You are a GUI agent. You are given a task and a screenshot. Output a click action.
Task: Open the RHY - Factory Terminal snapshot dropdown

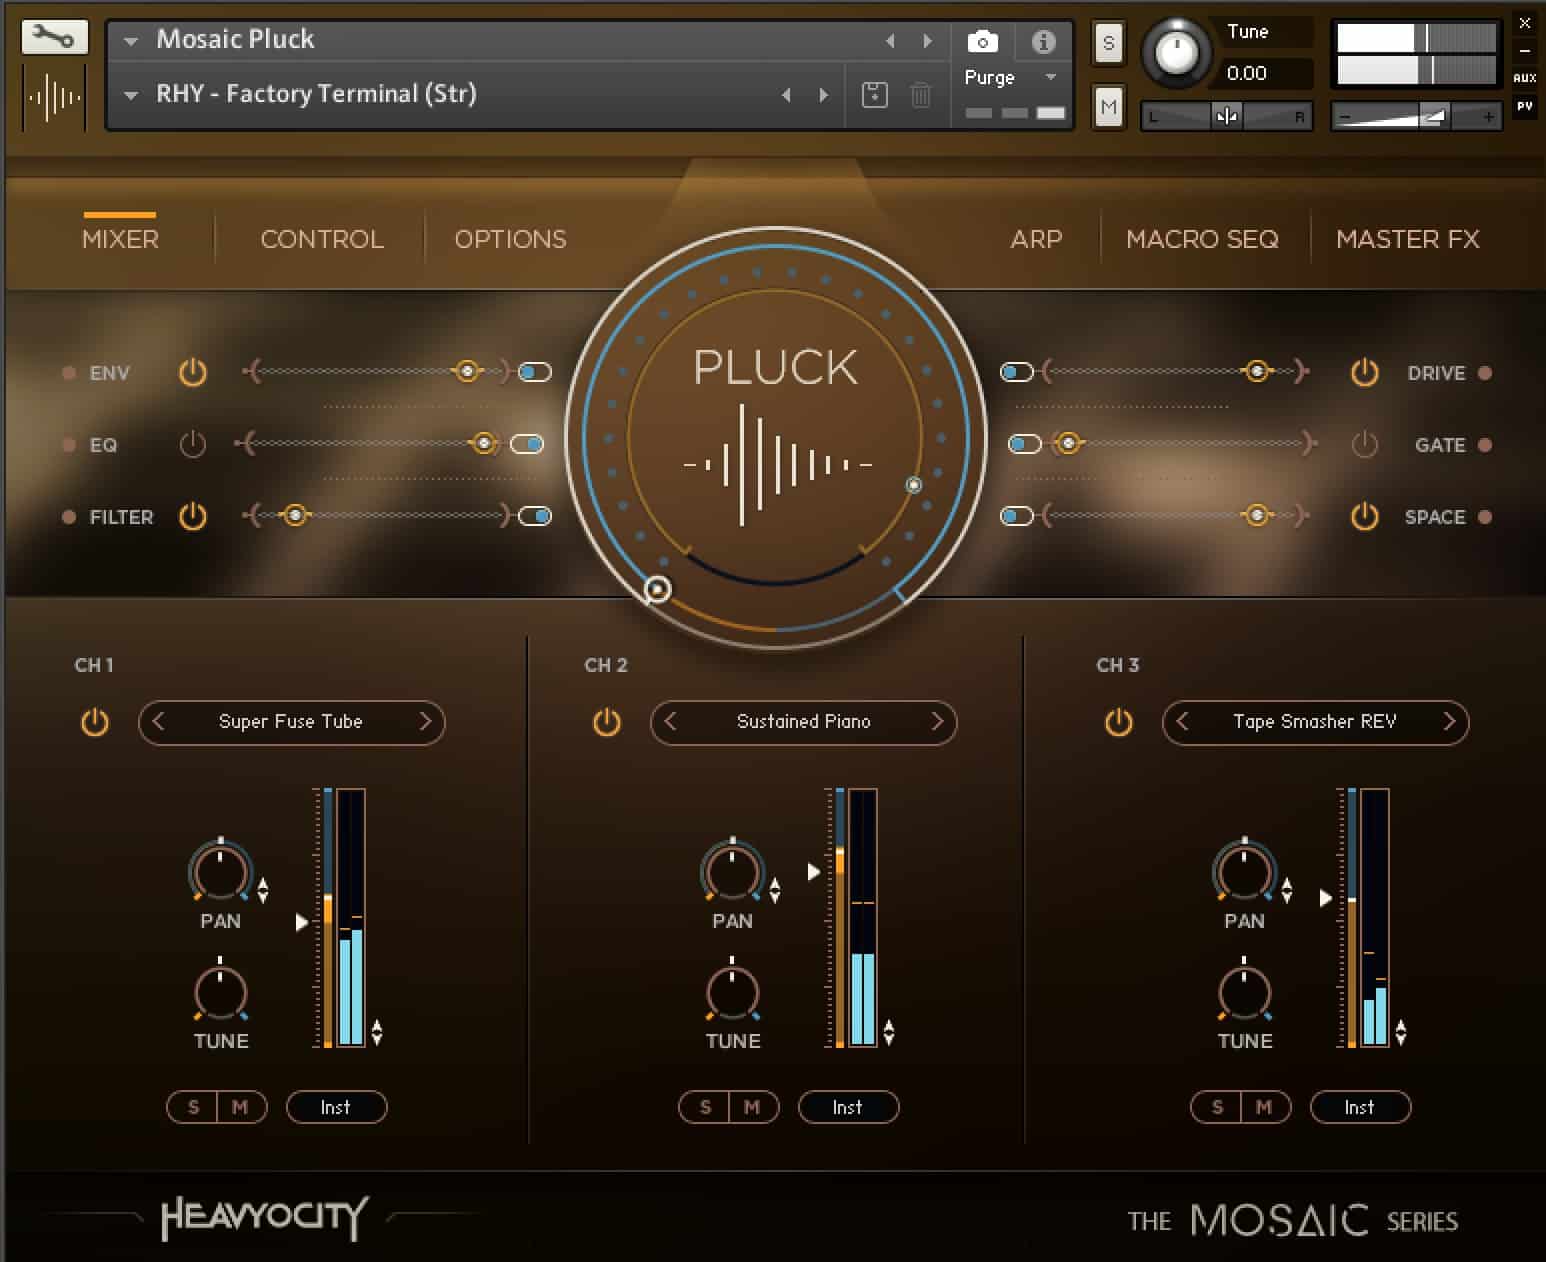point(131,96)
